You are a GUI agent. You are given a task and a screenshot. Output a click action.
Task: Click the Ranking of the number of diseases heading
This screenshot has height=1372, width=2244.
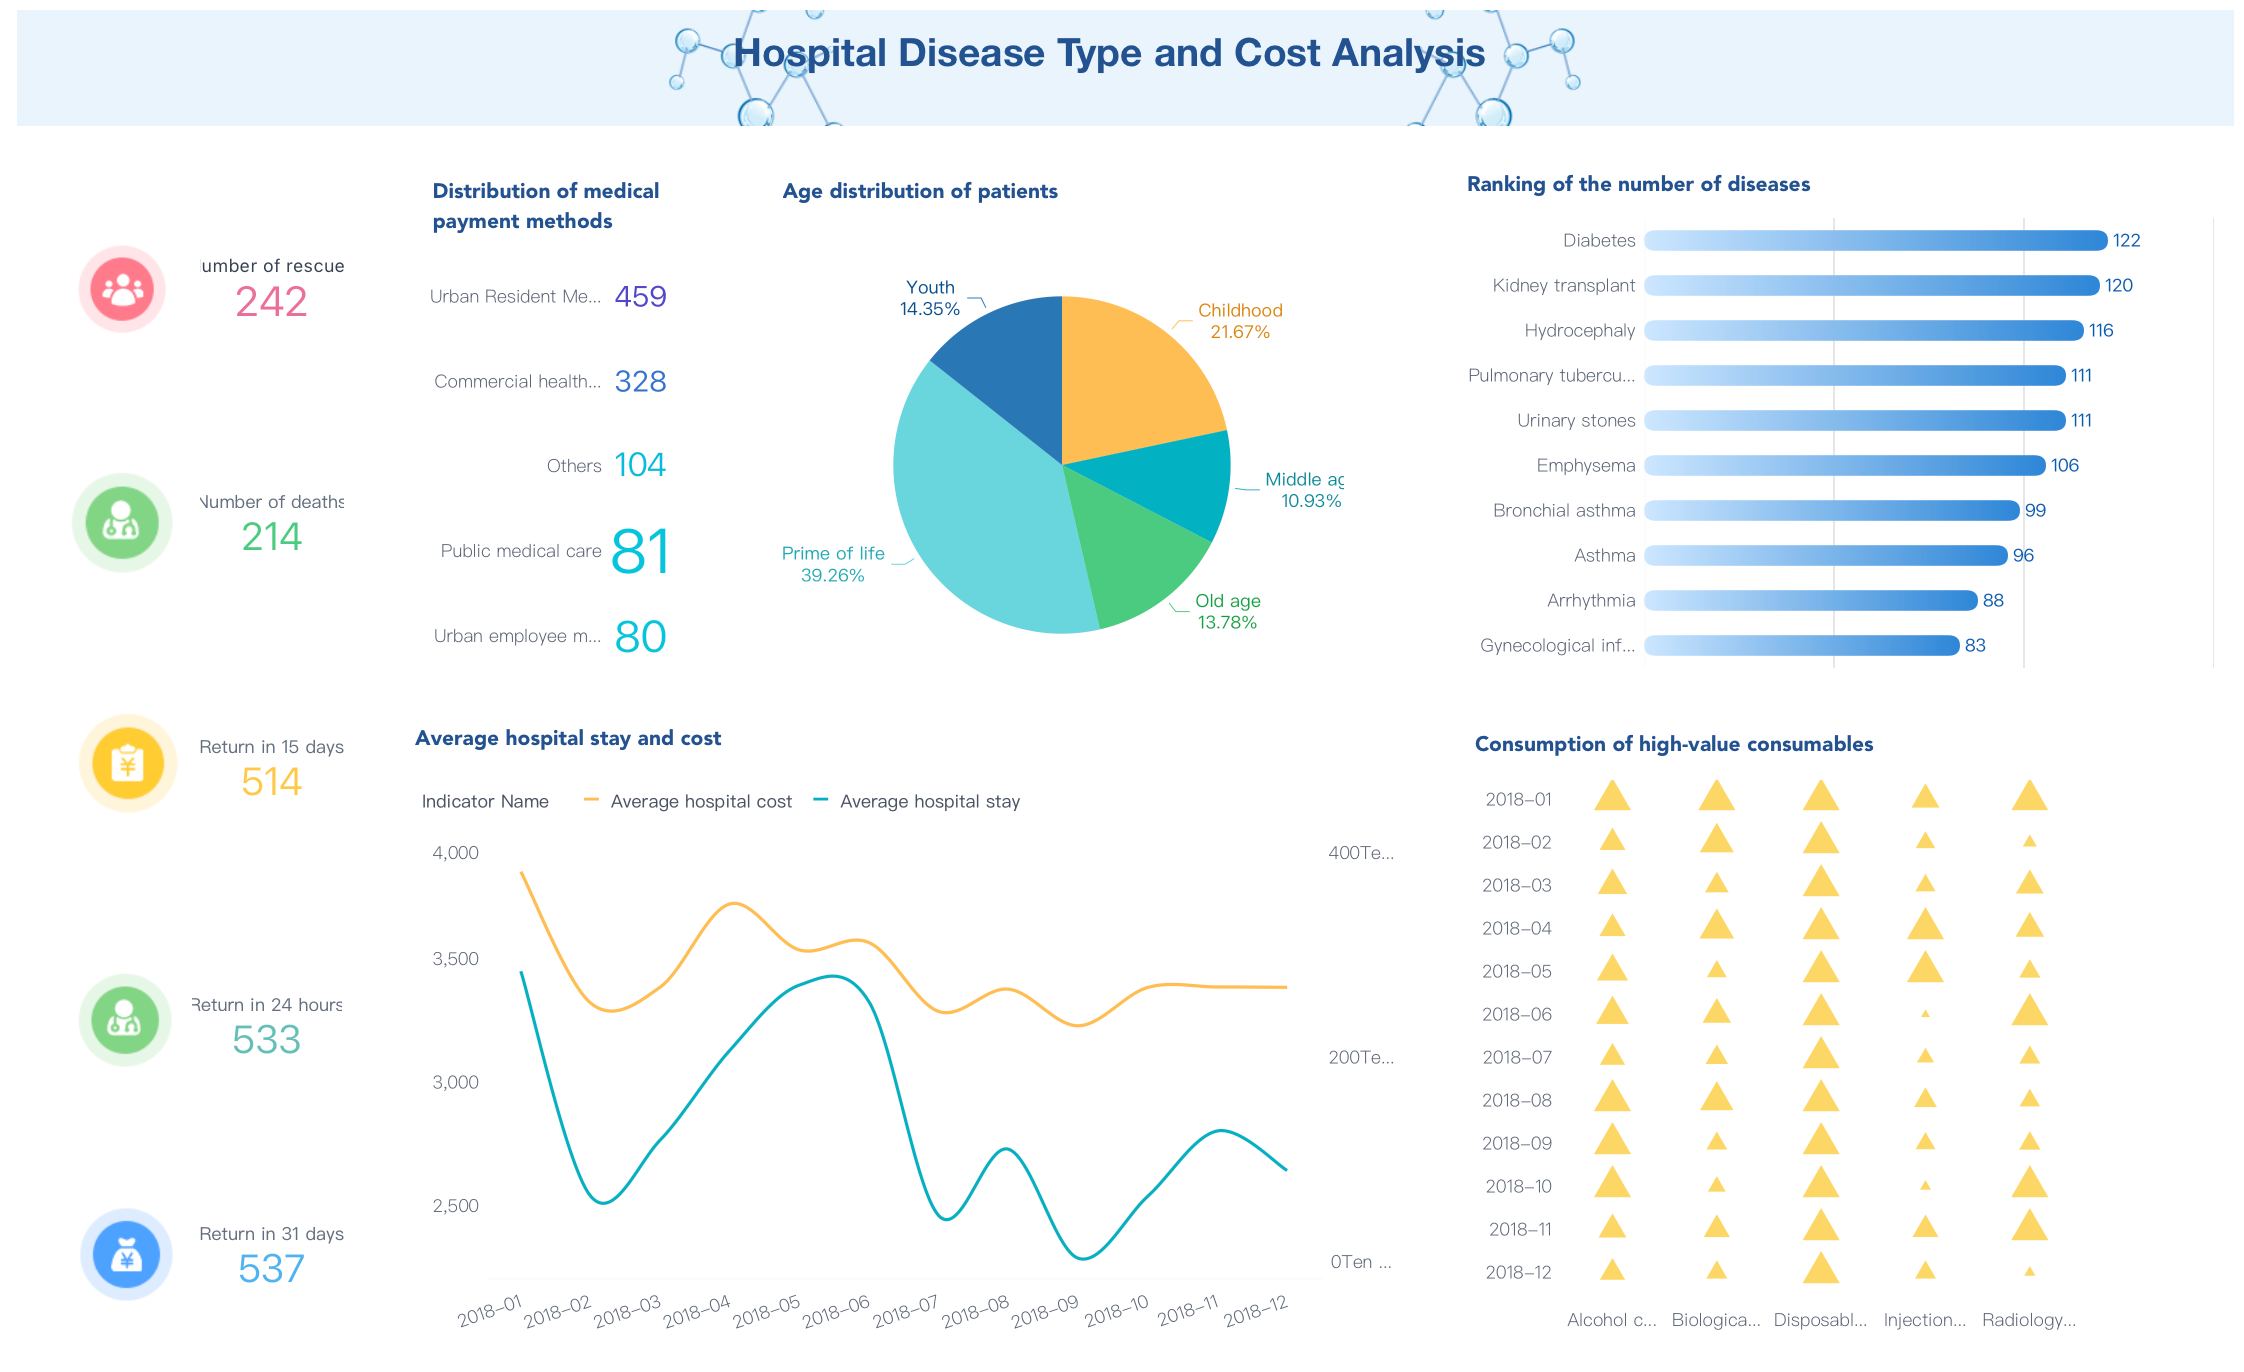tap(1638, 184)
